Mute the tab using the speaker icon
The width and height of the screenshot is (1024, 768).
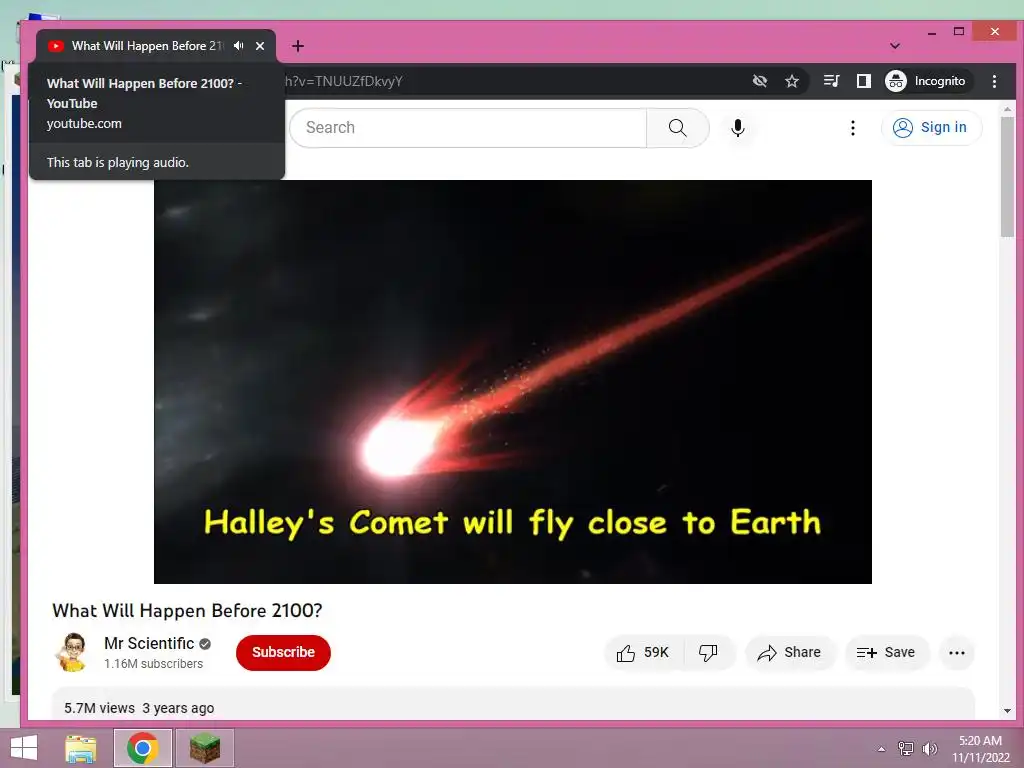[x=238, y=46]
